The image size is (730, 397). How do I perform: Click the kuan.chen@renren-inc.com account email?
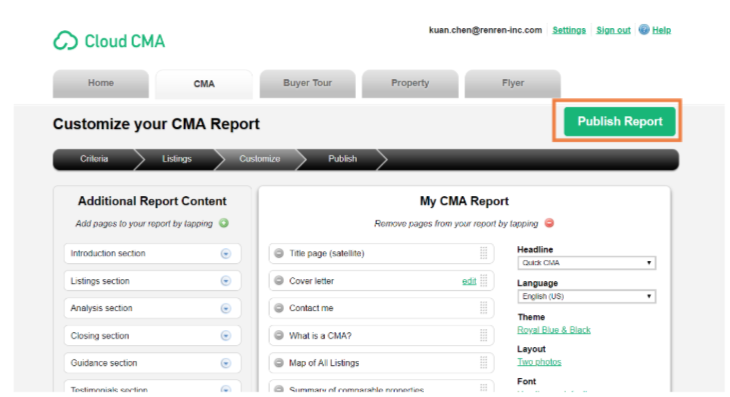485,30
